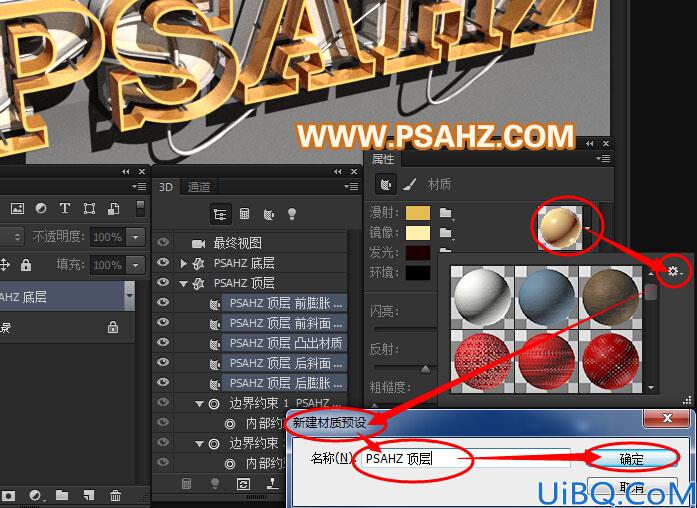Enable the smart object filter icon

click(114, 208)
